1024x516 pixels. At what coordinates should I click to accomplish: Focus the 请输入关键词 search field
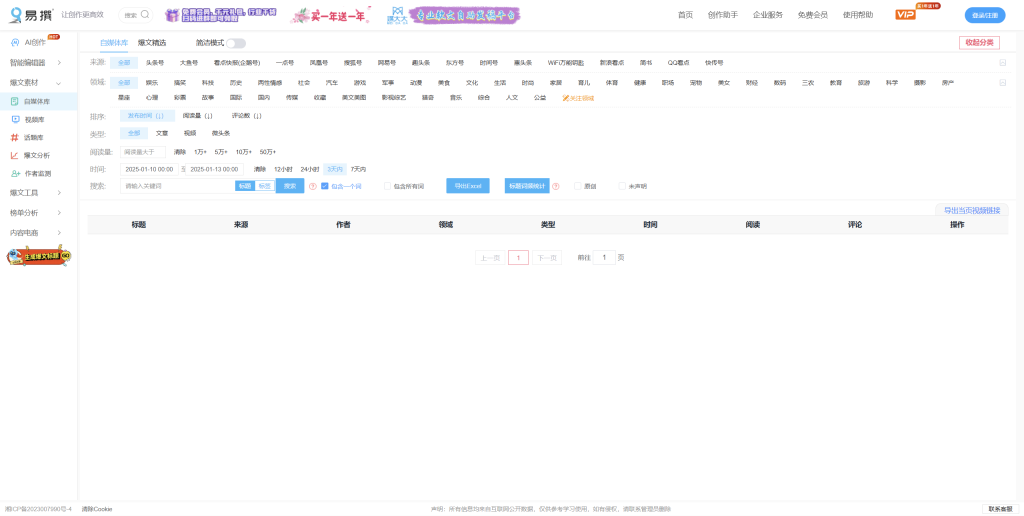point(178,186)
